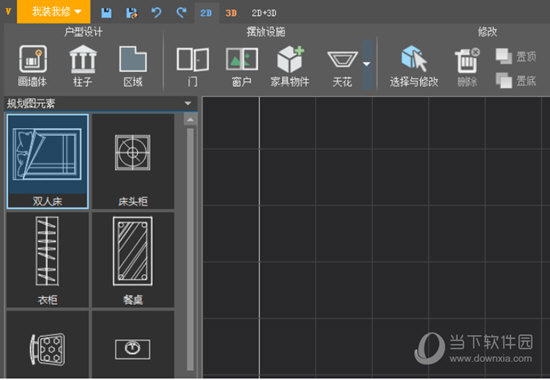Click the Save As icon
Screen dimensions: 550x380
coord(132,13)
